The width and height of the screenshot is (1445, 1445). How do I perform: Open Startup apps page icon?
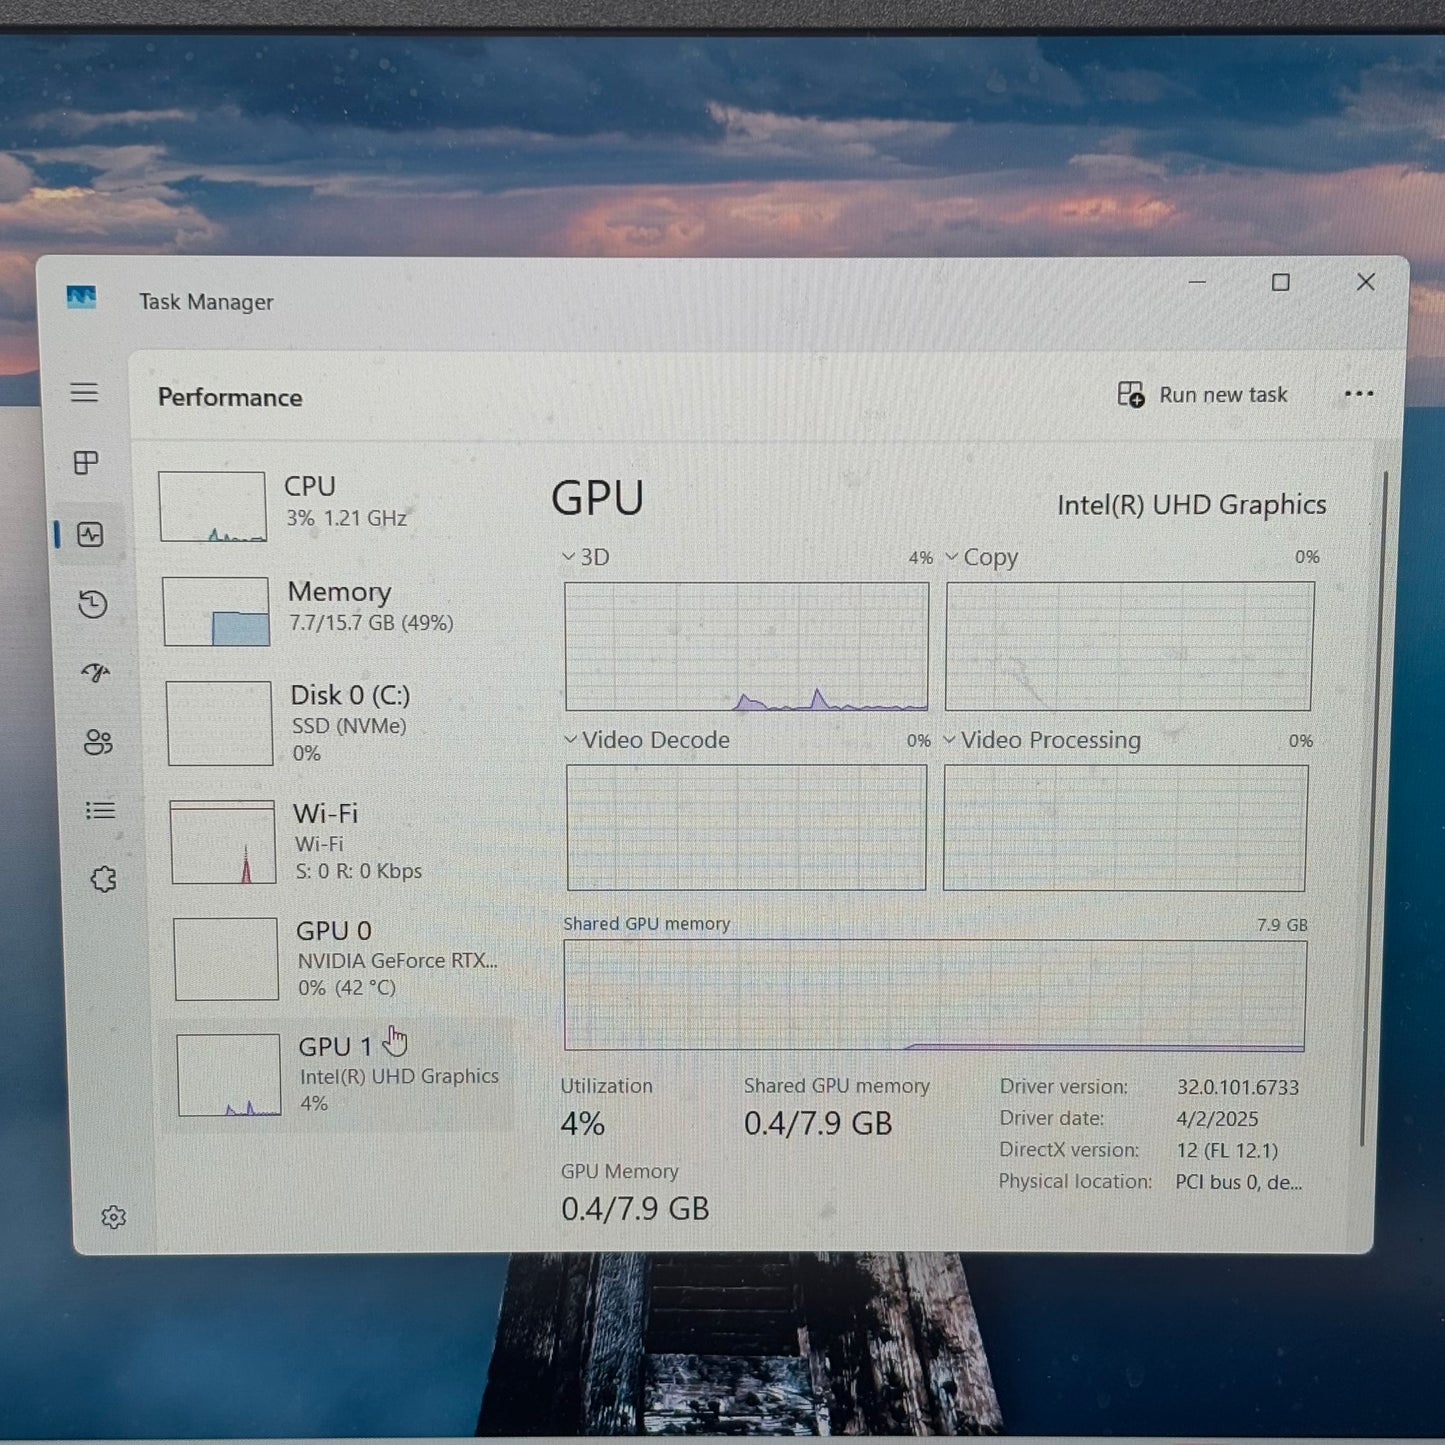(x=96, y=673)
